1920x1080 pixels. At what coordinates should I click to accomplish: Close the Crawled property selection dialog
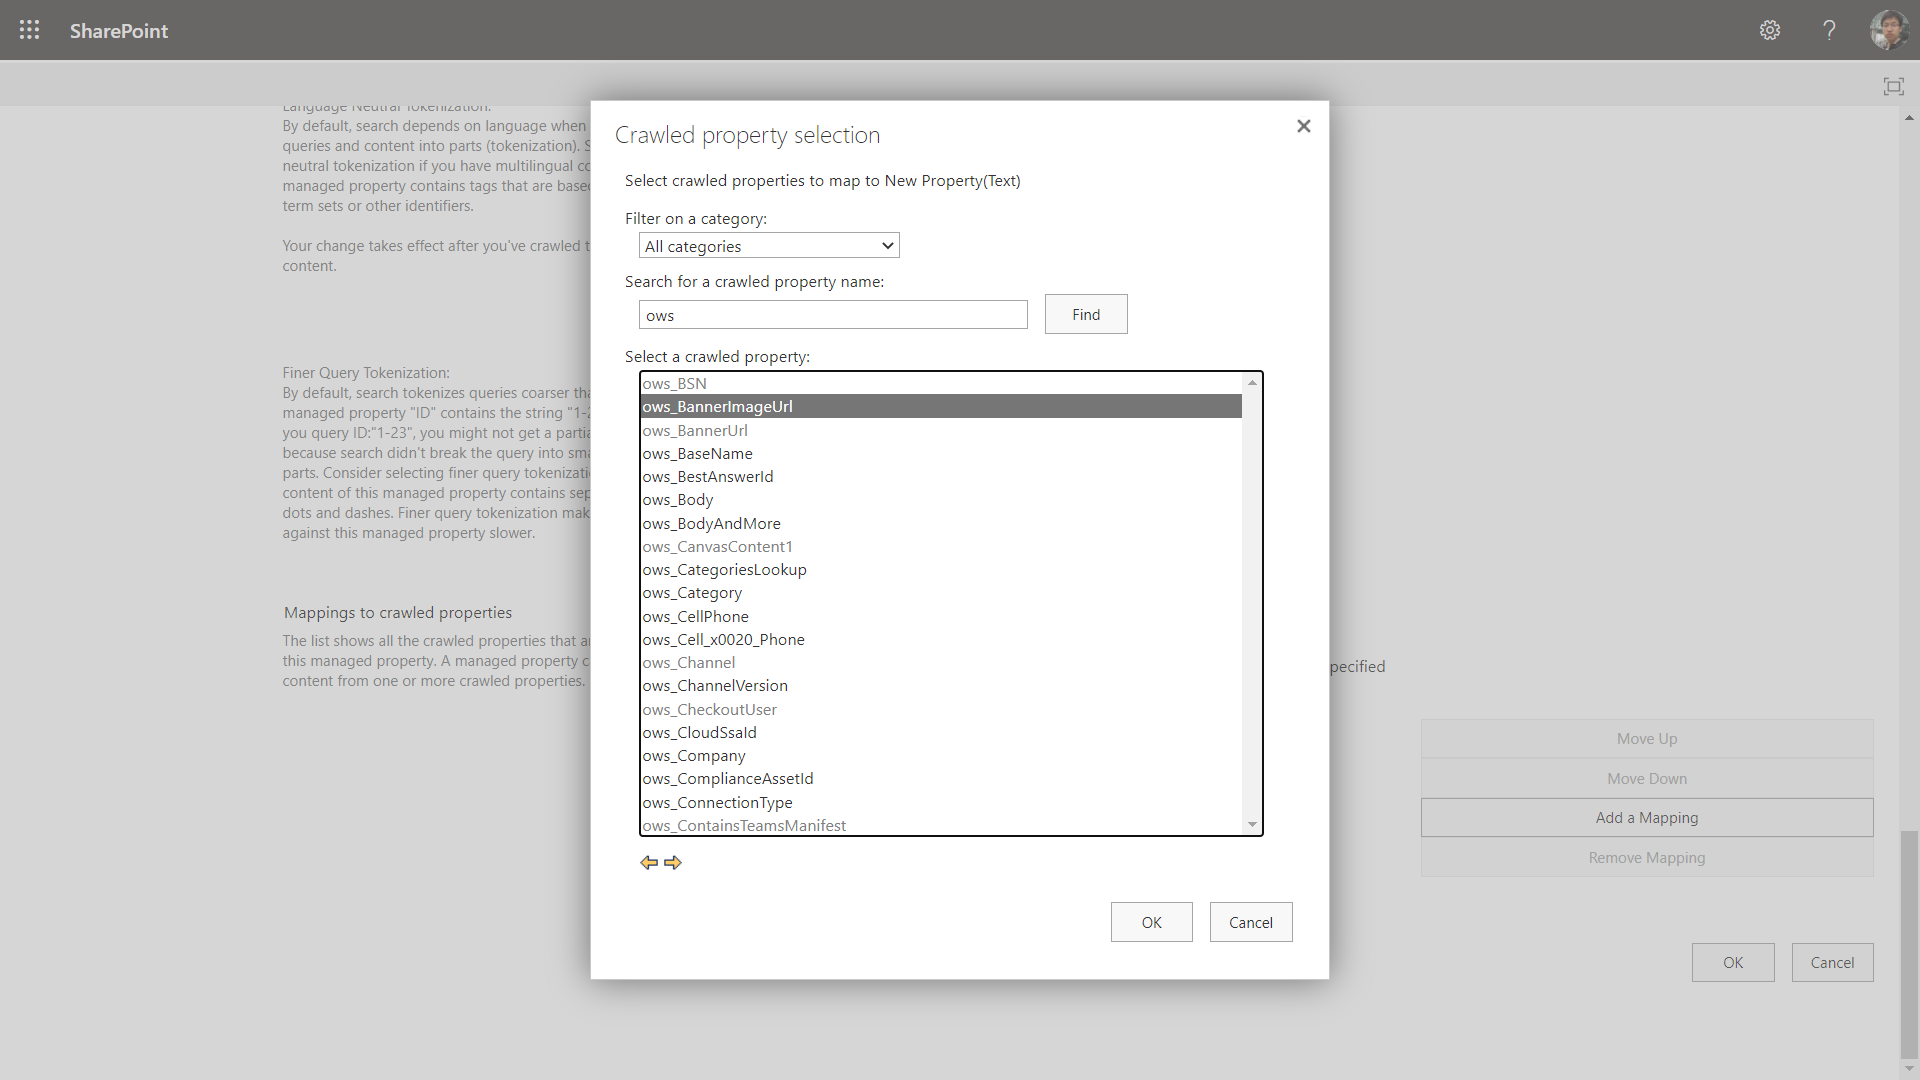pyautogui.click(x=1303, y=126)
